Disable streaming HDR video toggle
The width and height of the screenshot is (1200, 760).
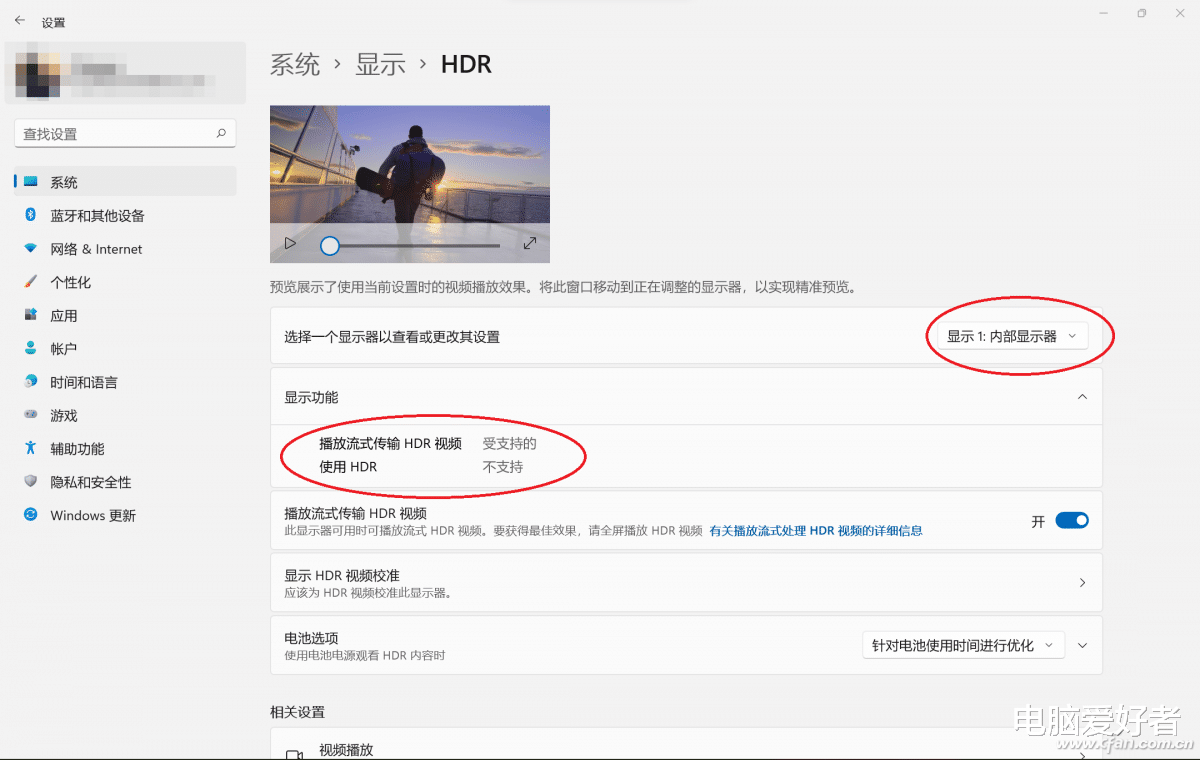tap(1071, 520)
